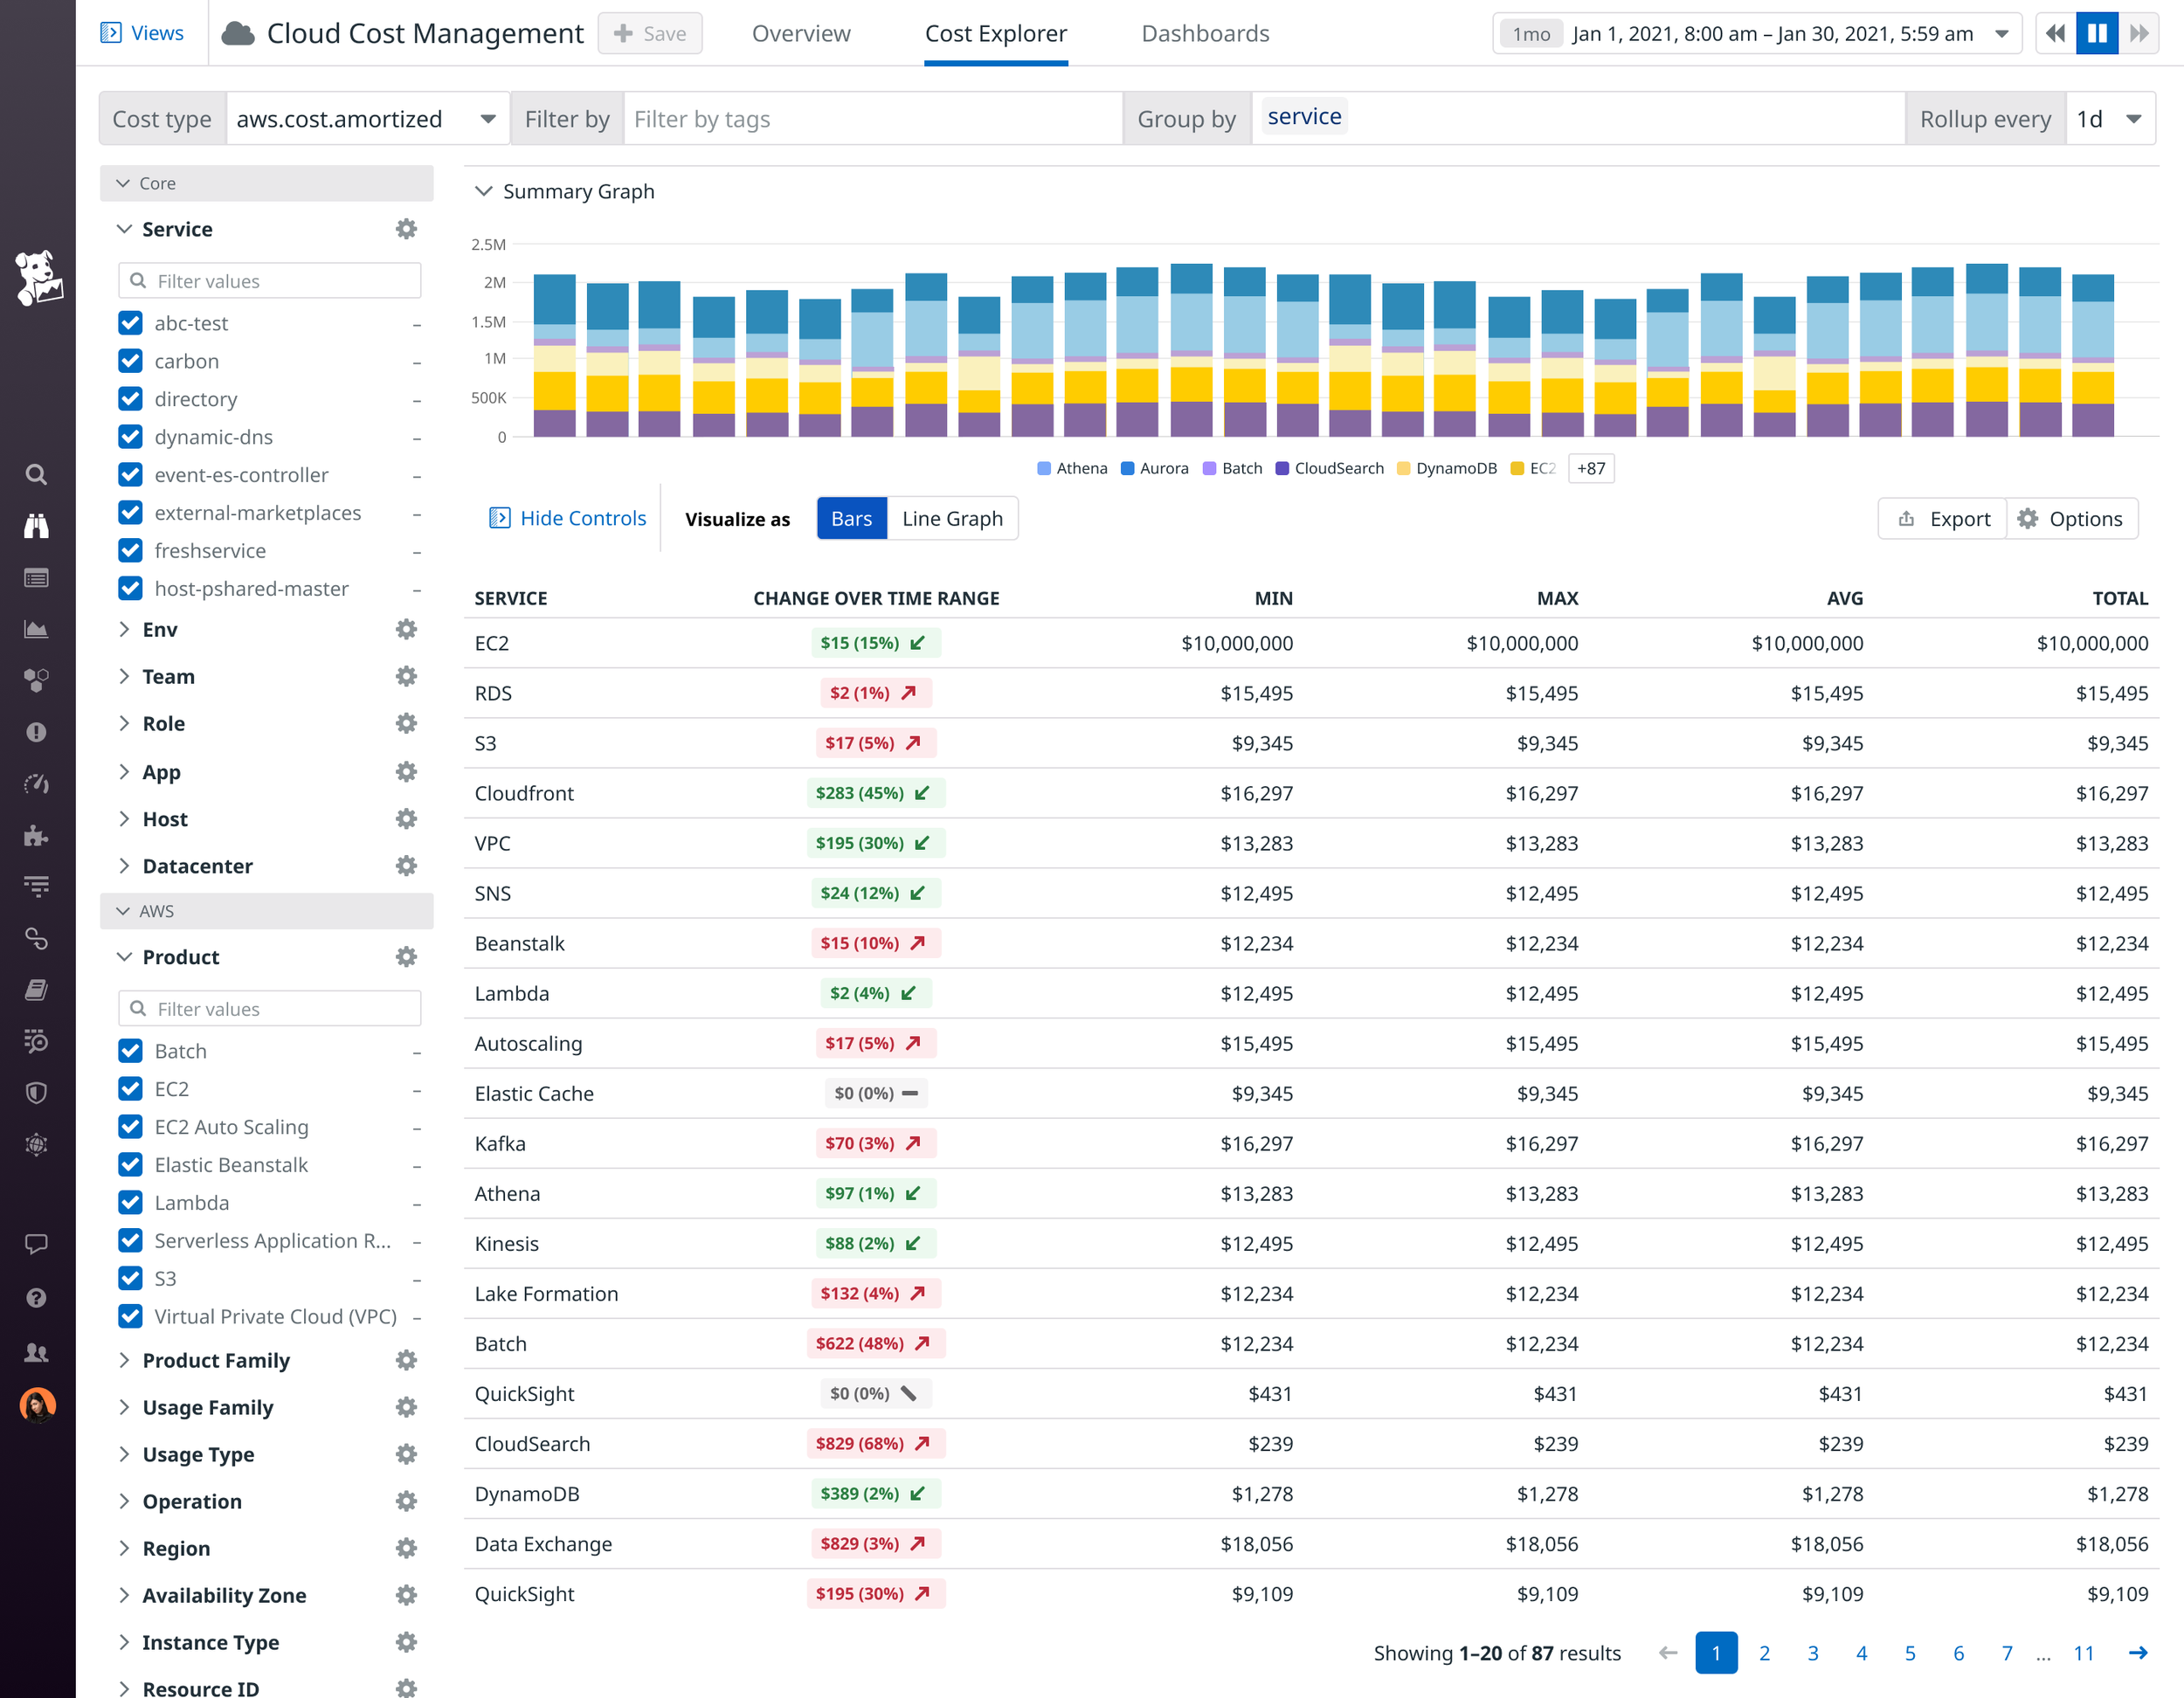This screenshot has width=2184, height=1698.
Task: Click the Service Filter values search box
Action: coord(270,281)
